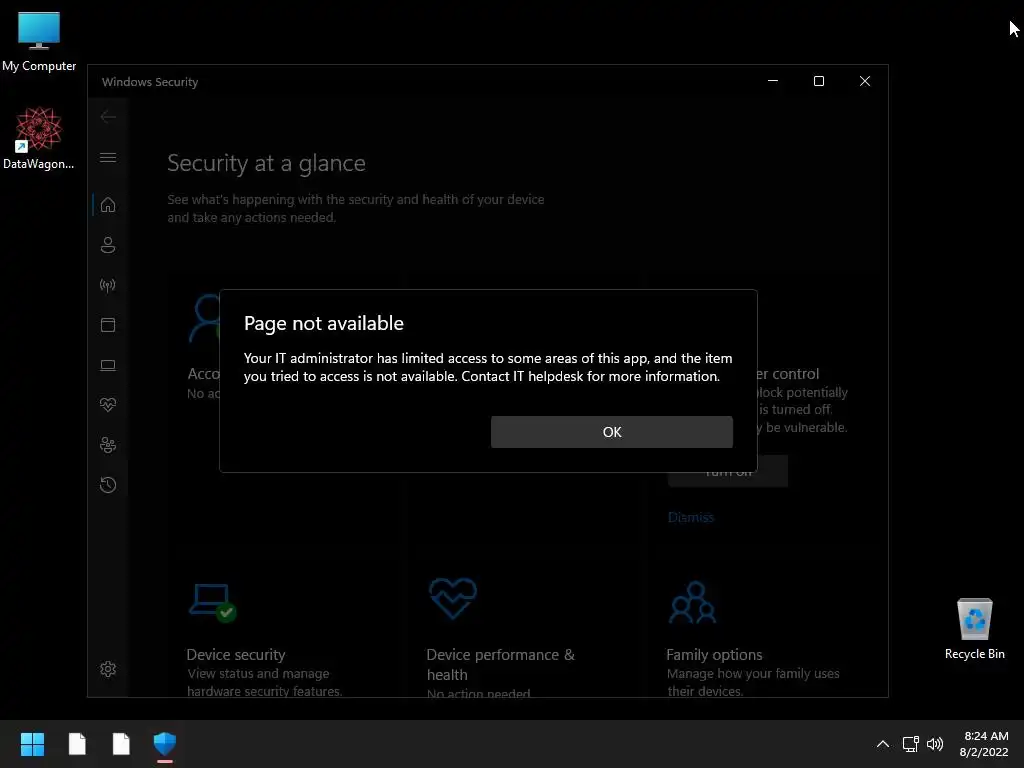The height and width of the screenshot is (768, 1024).
Task: Select the DataWagon desktop shortcut
Action: coord(39,138)
